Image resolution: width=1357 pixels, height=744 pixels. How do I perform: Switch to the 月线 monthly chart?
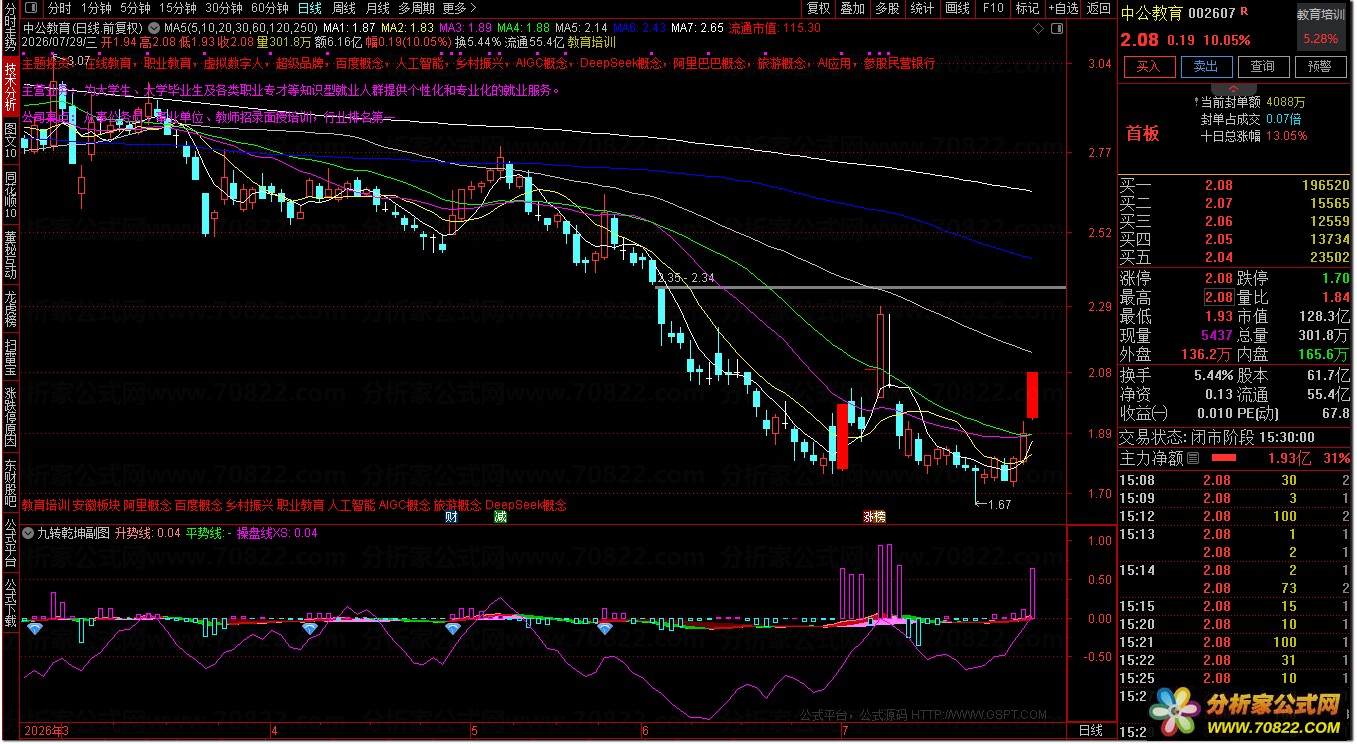377,8
